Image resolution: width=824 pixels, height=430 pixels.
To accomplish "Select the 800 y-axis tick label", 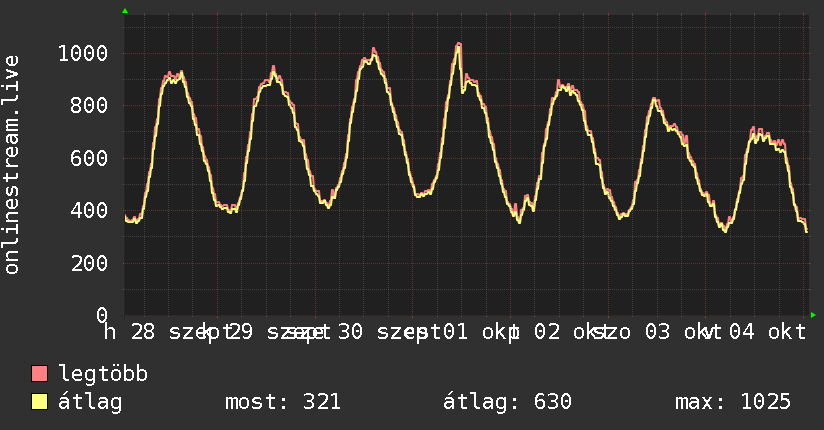I will (89, 106).
